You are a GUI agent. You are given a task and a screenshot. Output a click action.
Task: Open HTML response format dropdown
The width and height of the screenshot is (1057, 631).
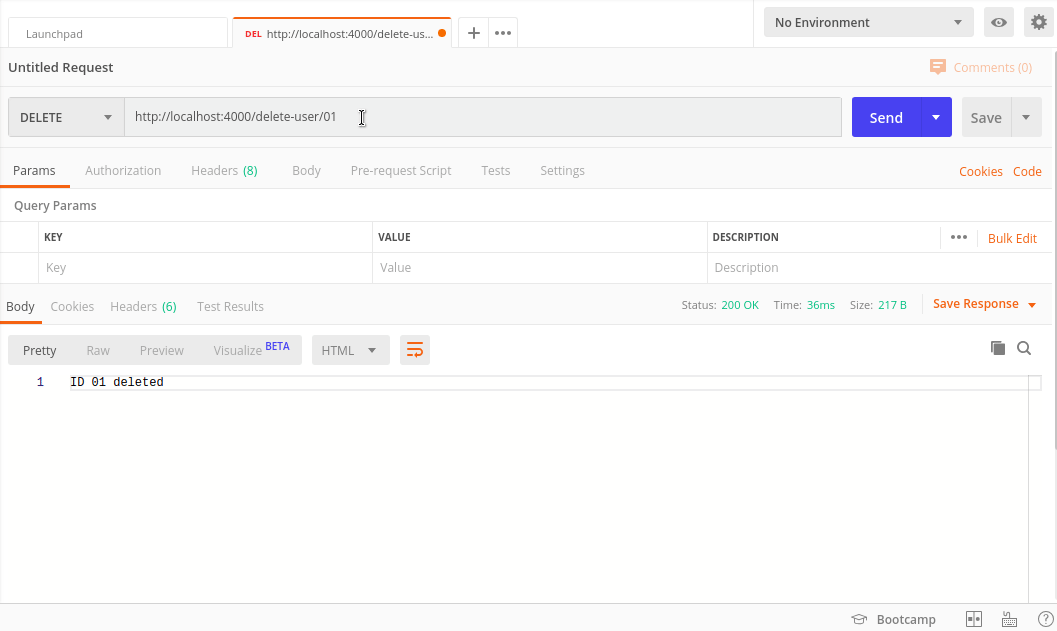tap(351, 350)
